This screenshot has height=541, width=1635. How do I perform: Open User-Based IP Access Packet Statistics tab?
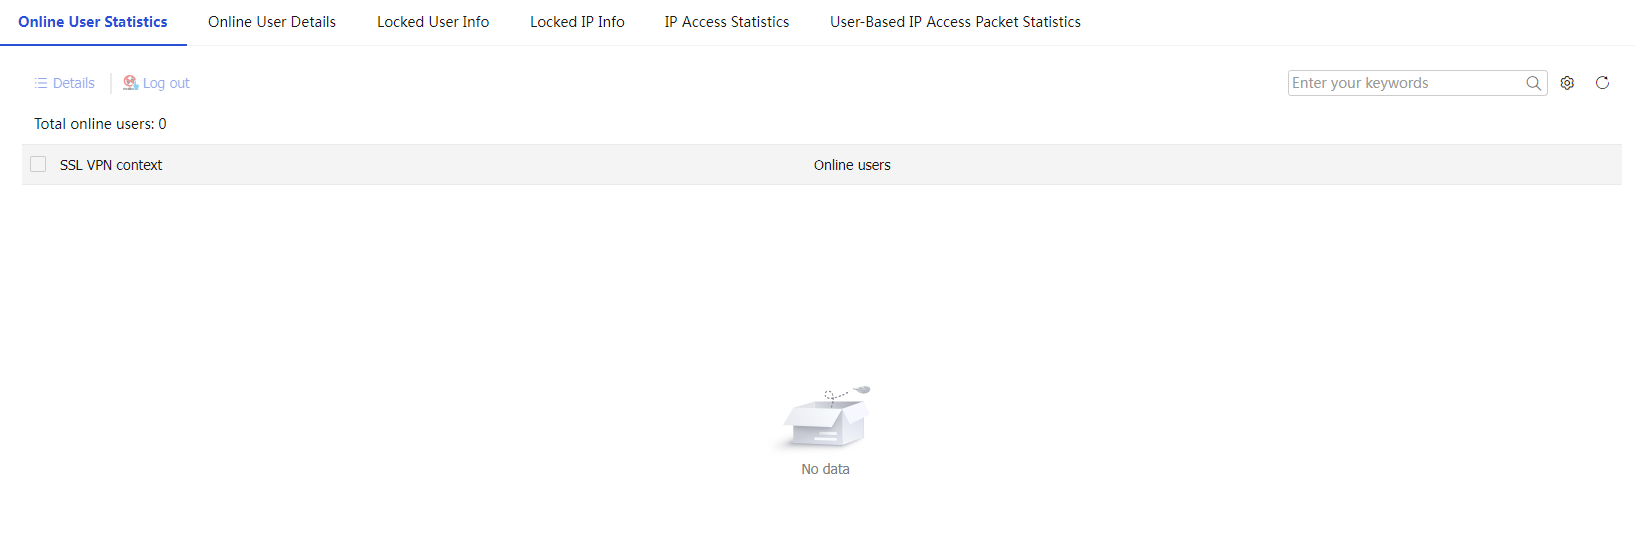click(955, 22)
